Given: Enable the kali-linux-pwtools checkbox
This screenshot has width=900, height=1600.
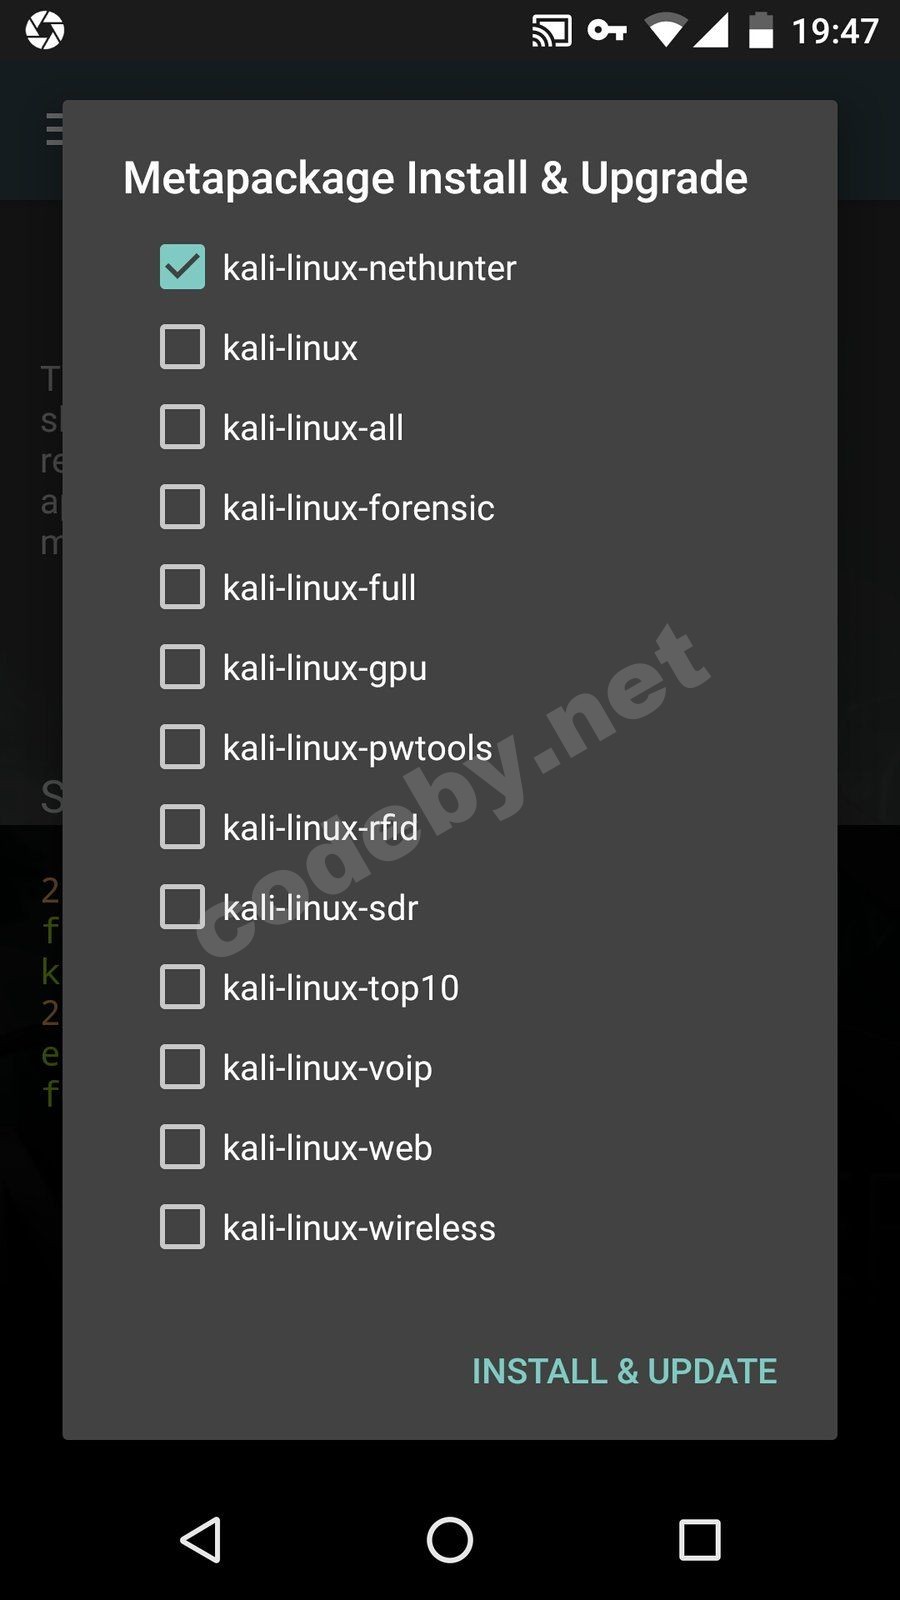Looking at the screenshot, I should [x=182, y=747].
